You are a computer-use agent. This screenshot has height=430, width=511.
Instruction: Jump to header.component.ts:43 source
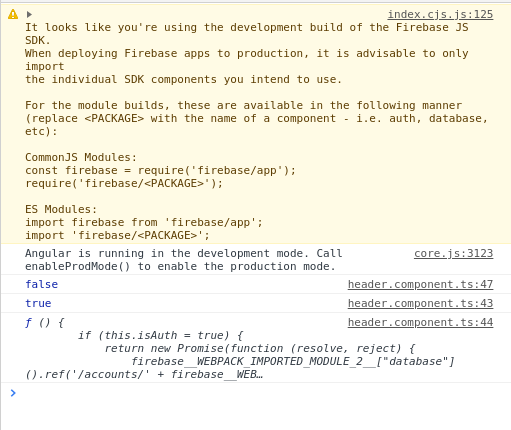click(420, 303)
